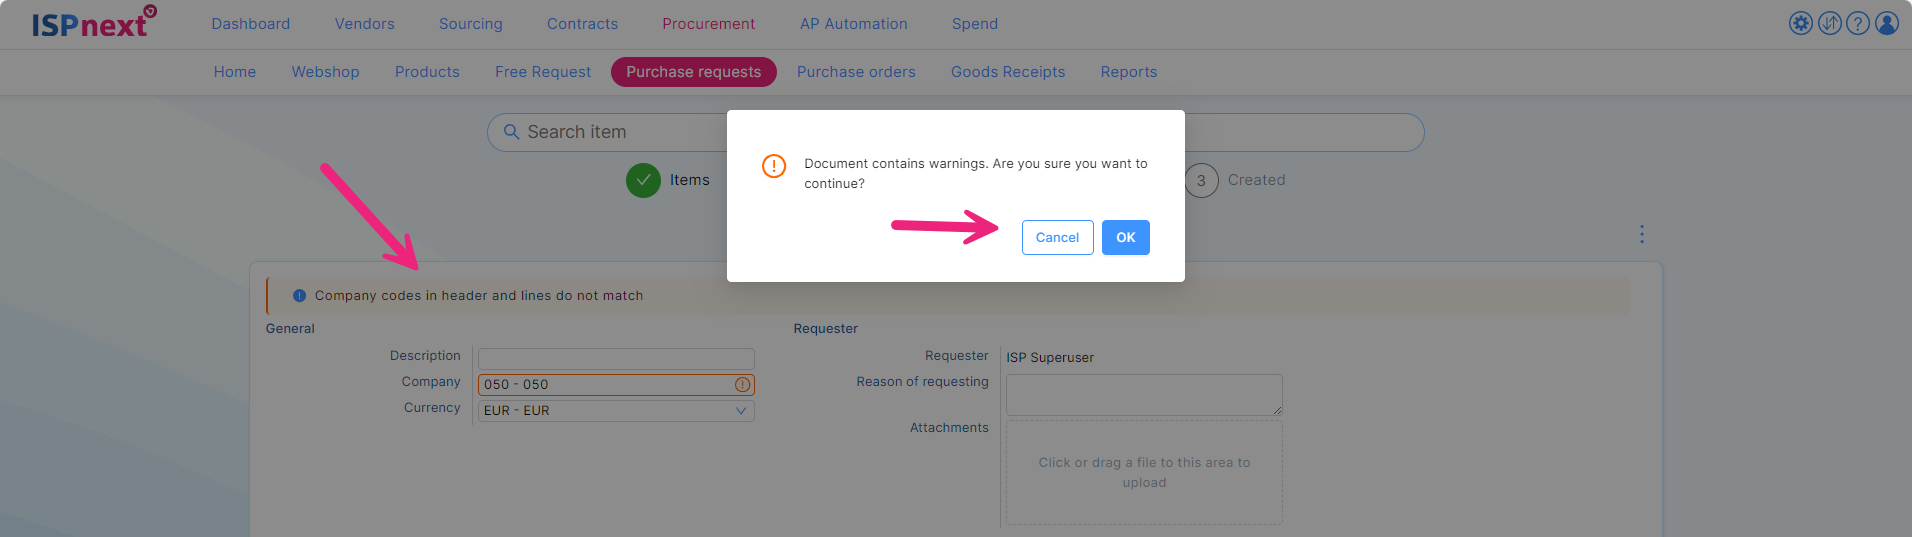Open the Goods Receipts tab
1912x537 pixels.
[1008, 72]
